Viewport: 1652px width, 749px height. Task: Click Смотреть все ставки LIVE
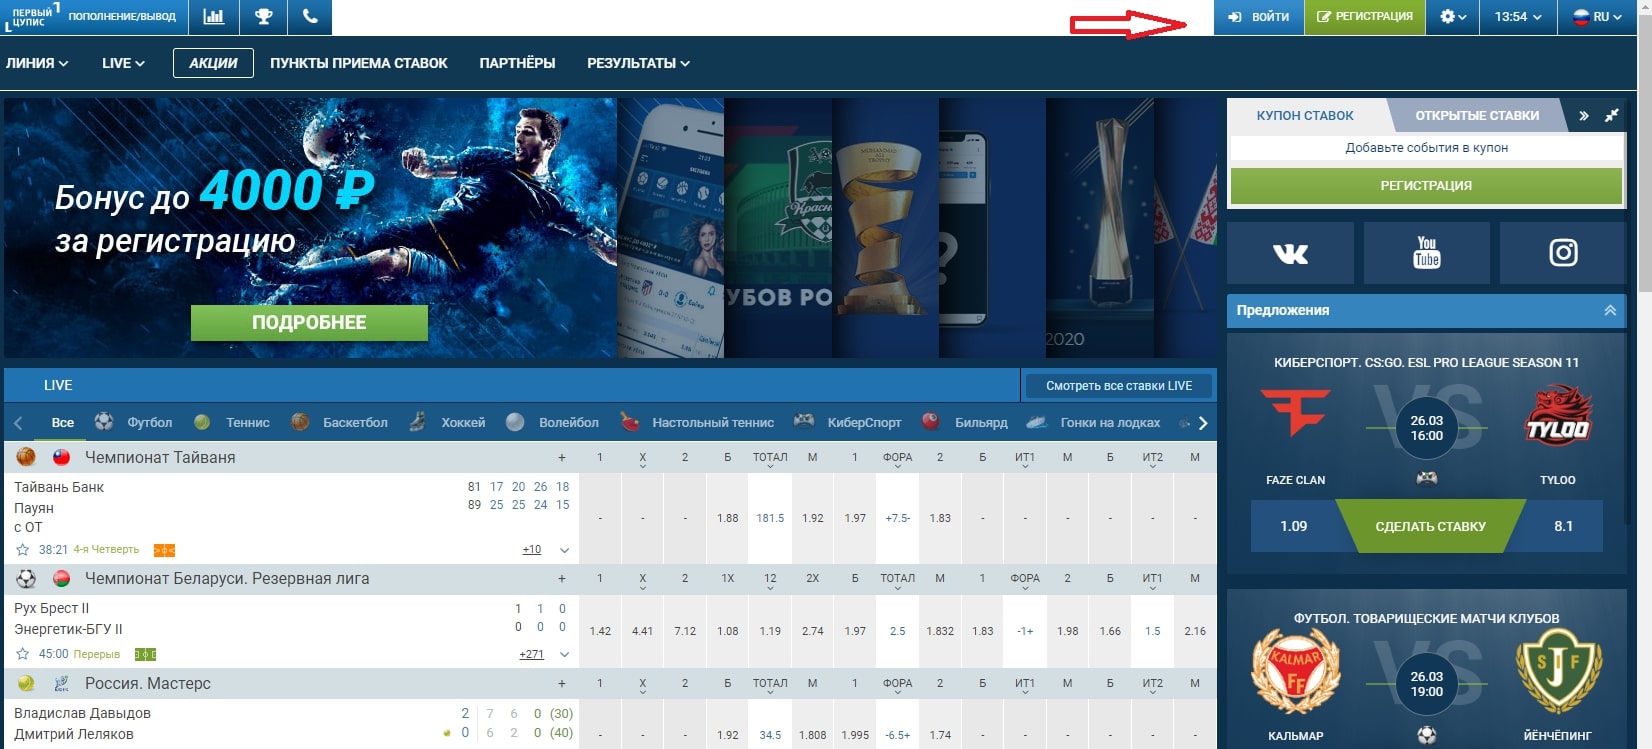click(1118, 386)
